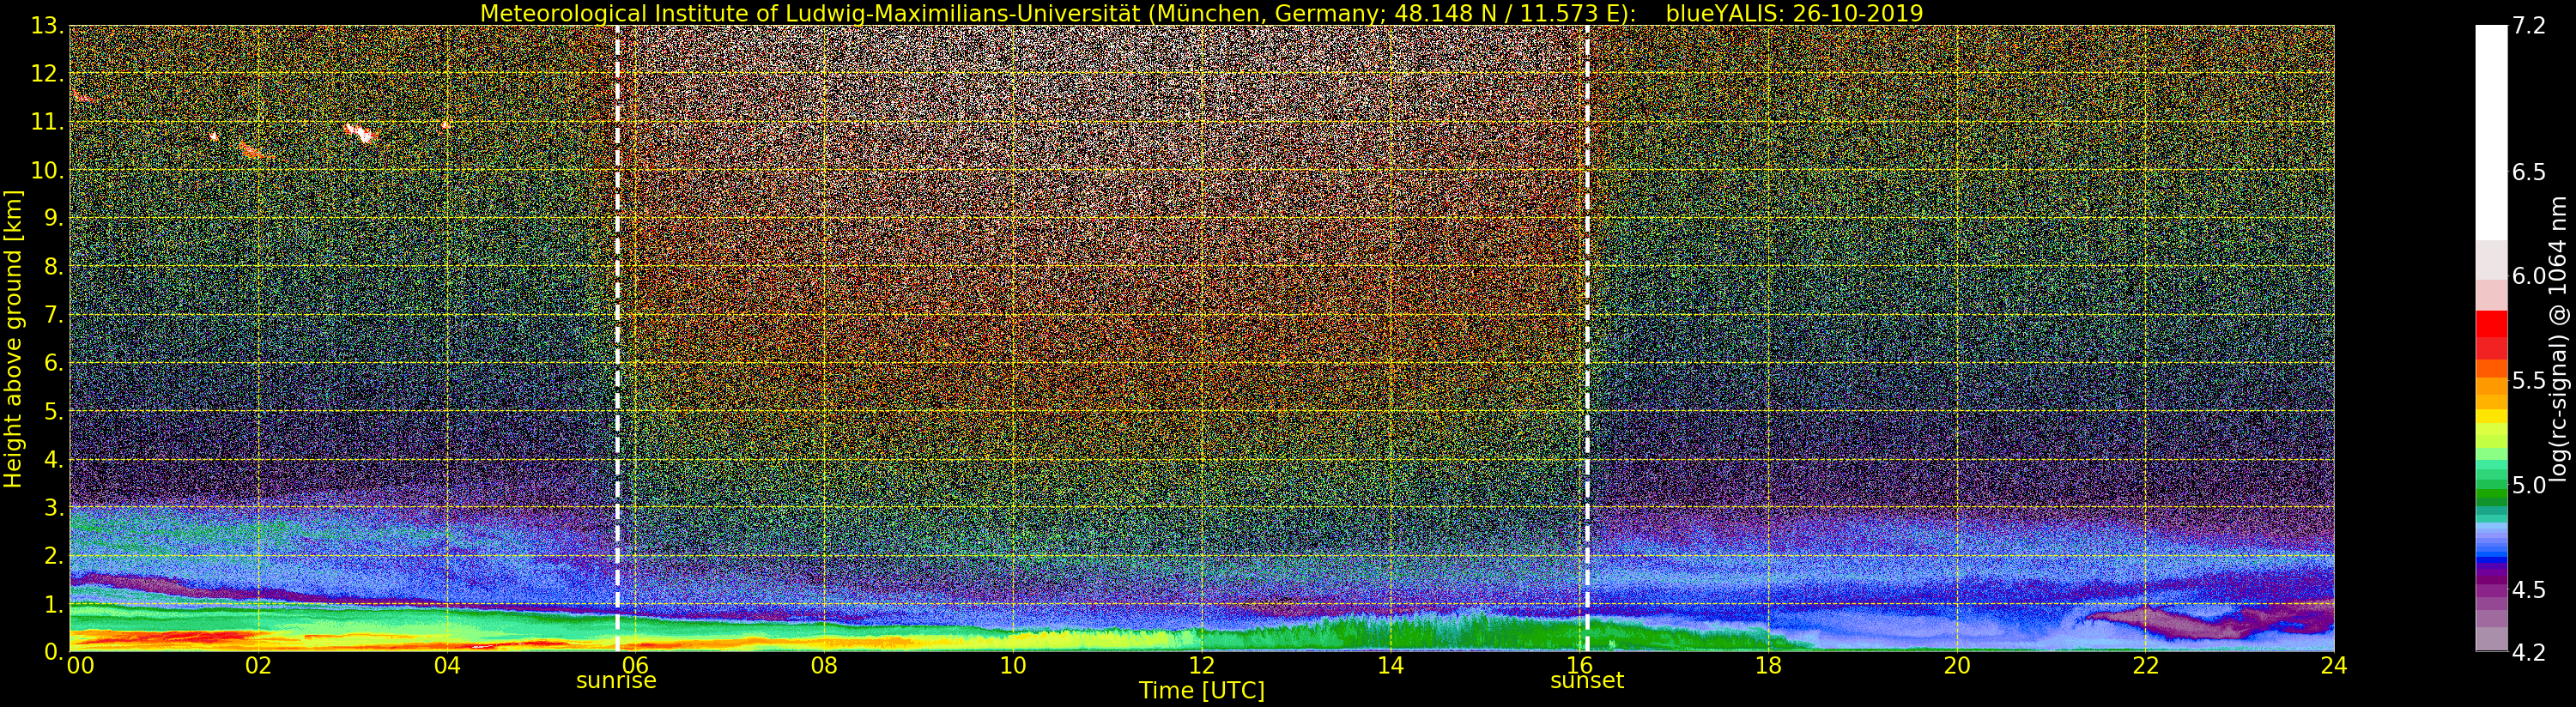This screenshot has width=2576, height=707.
Task: Click the height-axis tick '1.'
Action: click(53, 604)
